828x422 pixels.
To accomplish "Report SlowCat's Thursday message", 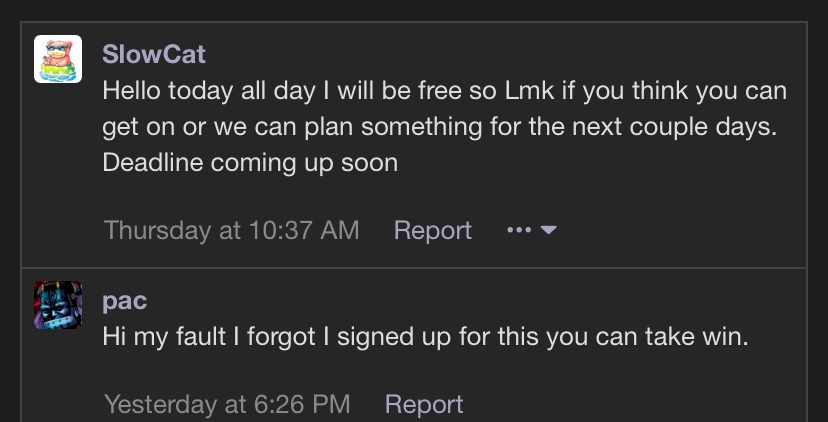I will tap(432, 230).
